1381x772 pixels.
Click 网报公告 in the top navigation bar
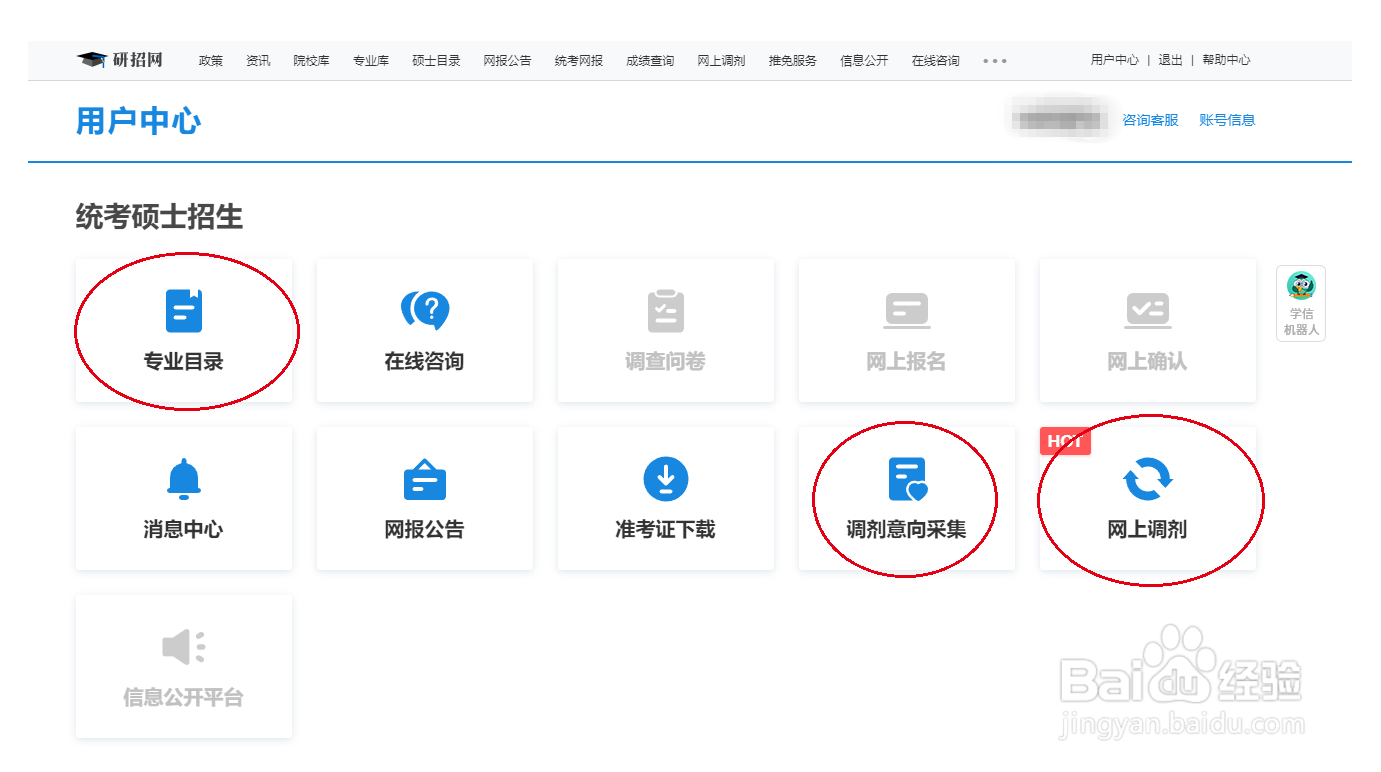[x=507, y=61]
